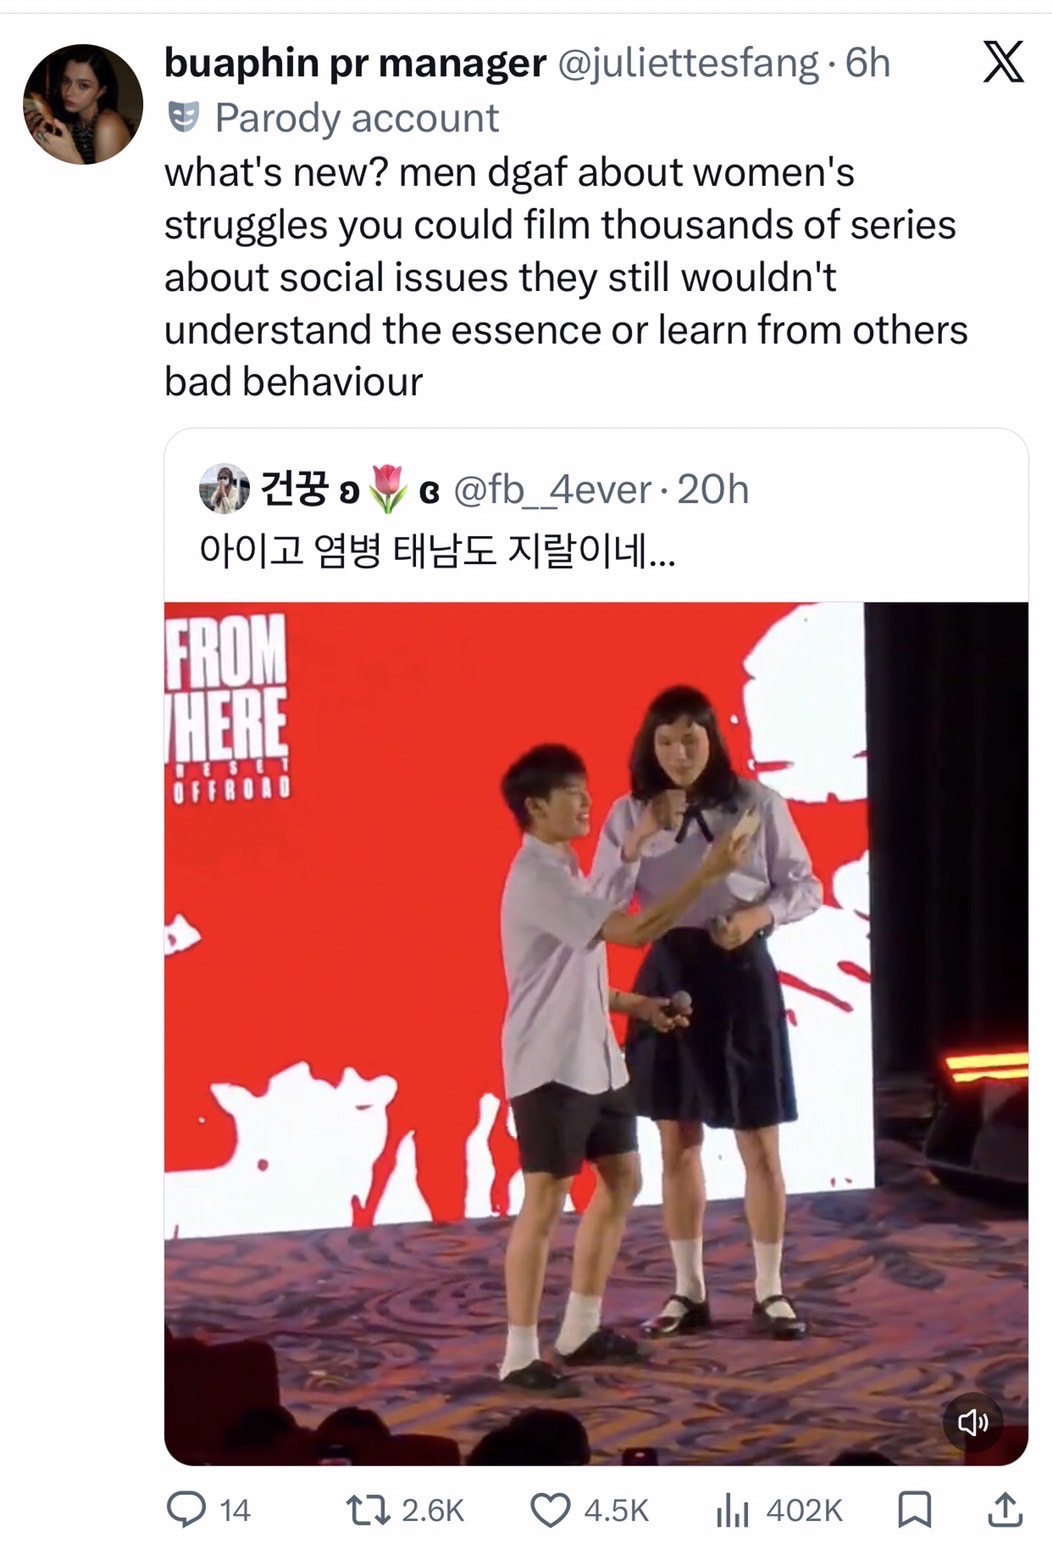
Task: Visit the @juliettesfang handle
Action: click(688, 63)
